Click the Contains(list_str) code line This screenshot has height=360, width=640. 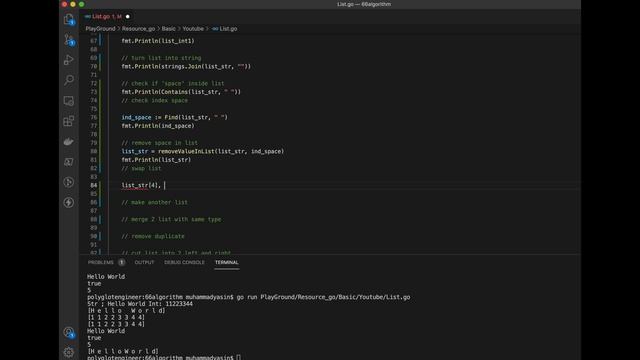pyautogui.click(x=181, y=92)
